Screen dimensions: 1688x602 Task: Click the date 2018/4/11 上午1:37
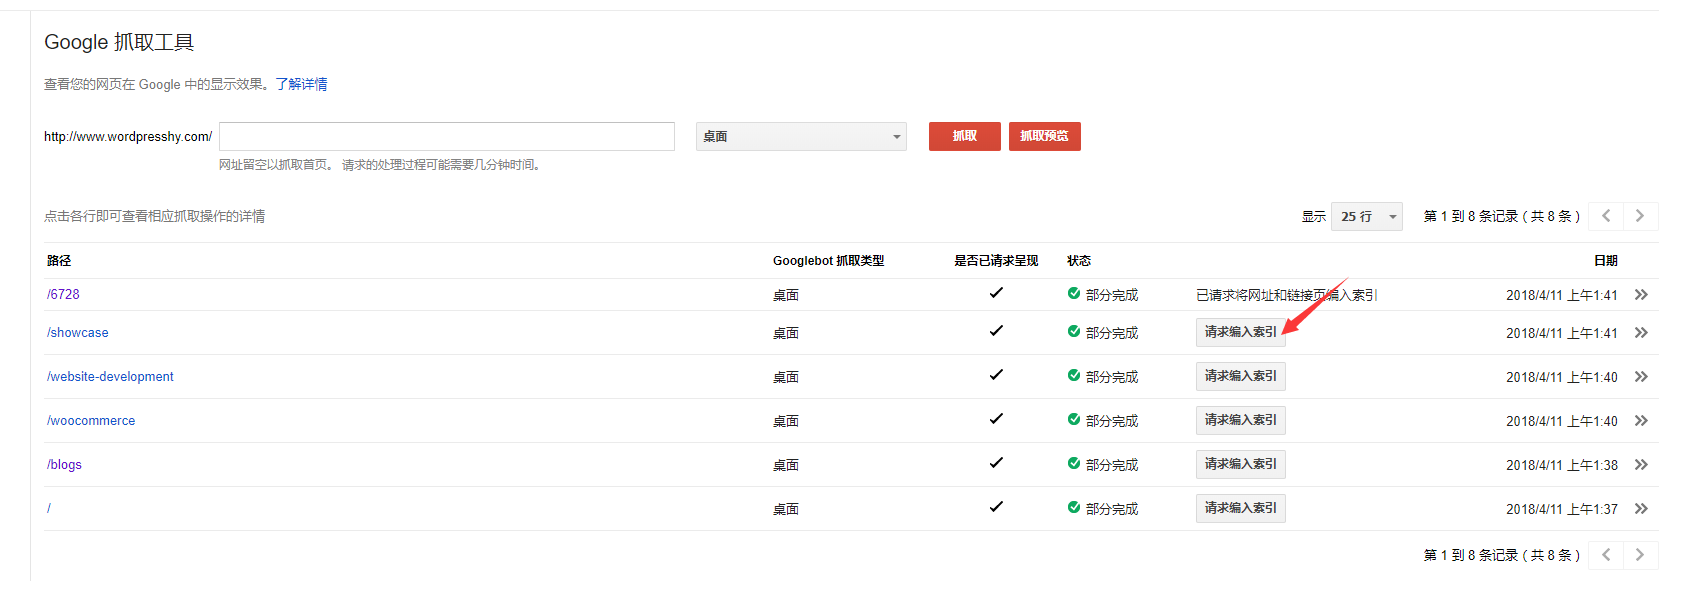click(x=1562, y=509)
